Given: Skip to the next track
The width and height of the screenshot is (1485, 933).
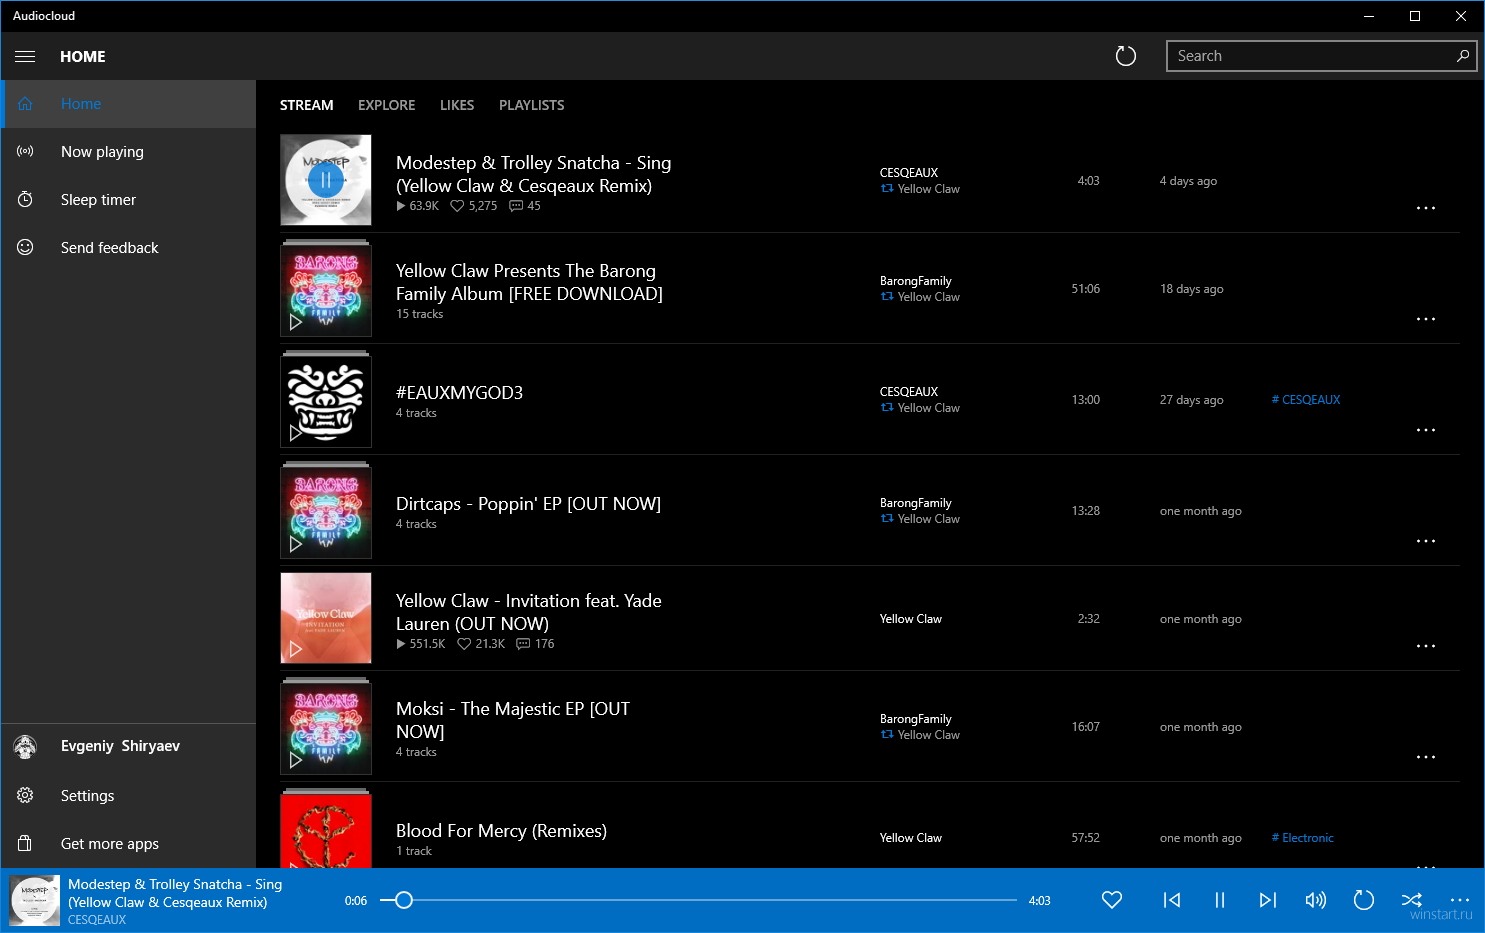Looking at the screenshot, I should click(x=1268, y=900).
